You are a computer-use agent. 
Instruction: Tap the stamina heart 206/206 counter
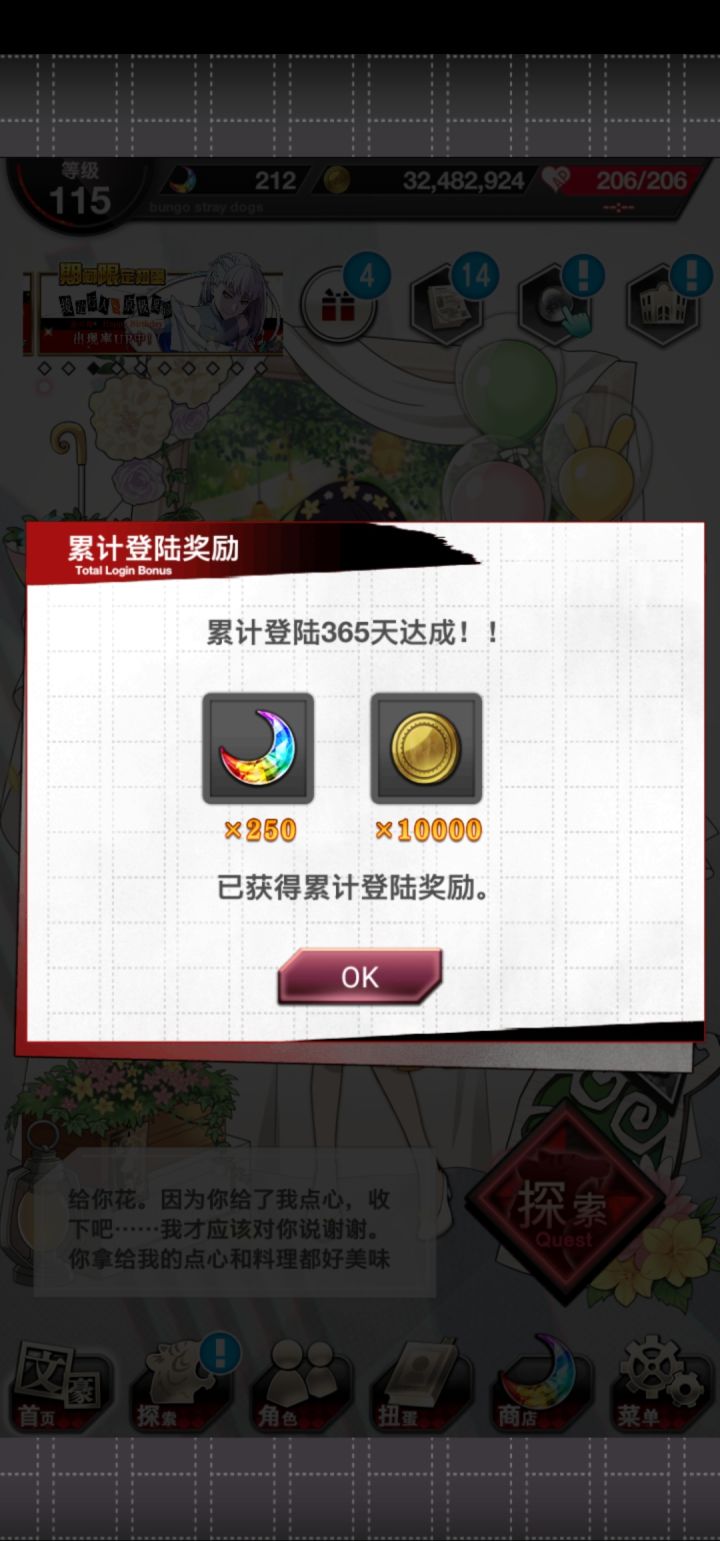tap(618, 181)
